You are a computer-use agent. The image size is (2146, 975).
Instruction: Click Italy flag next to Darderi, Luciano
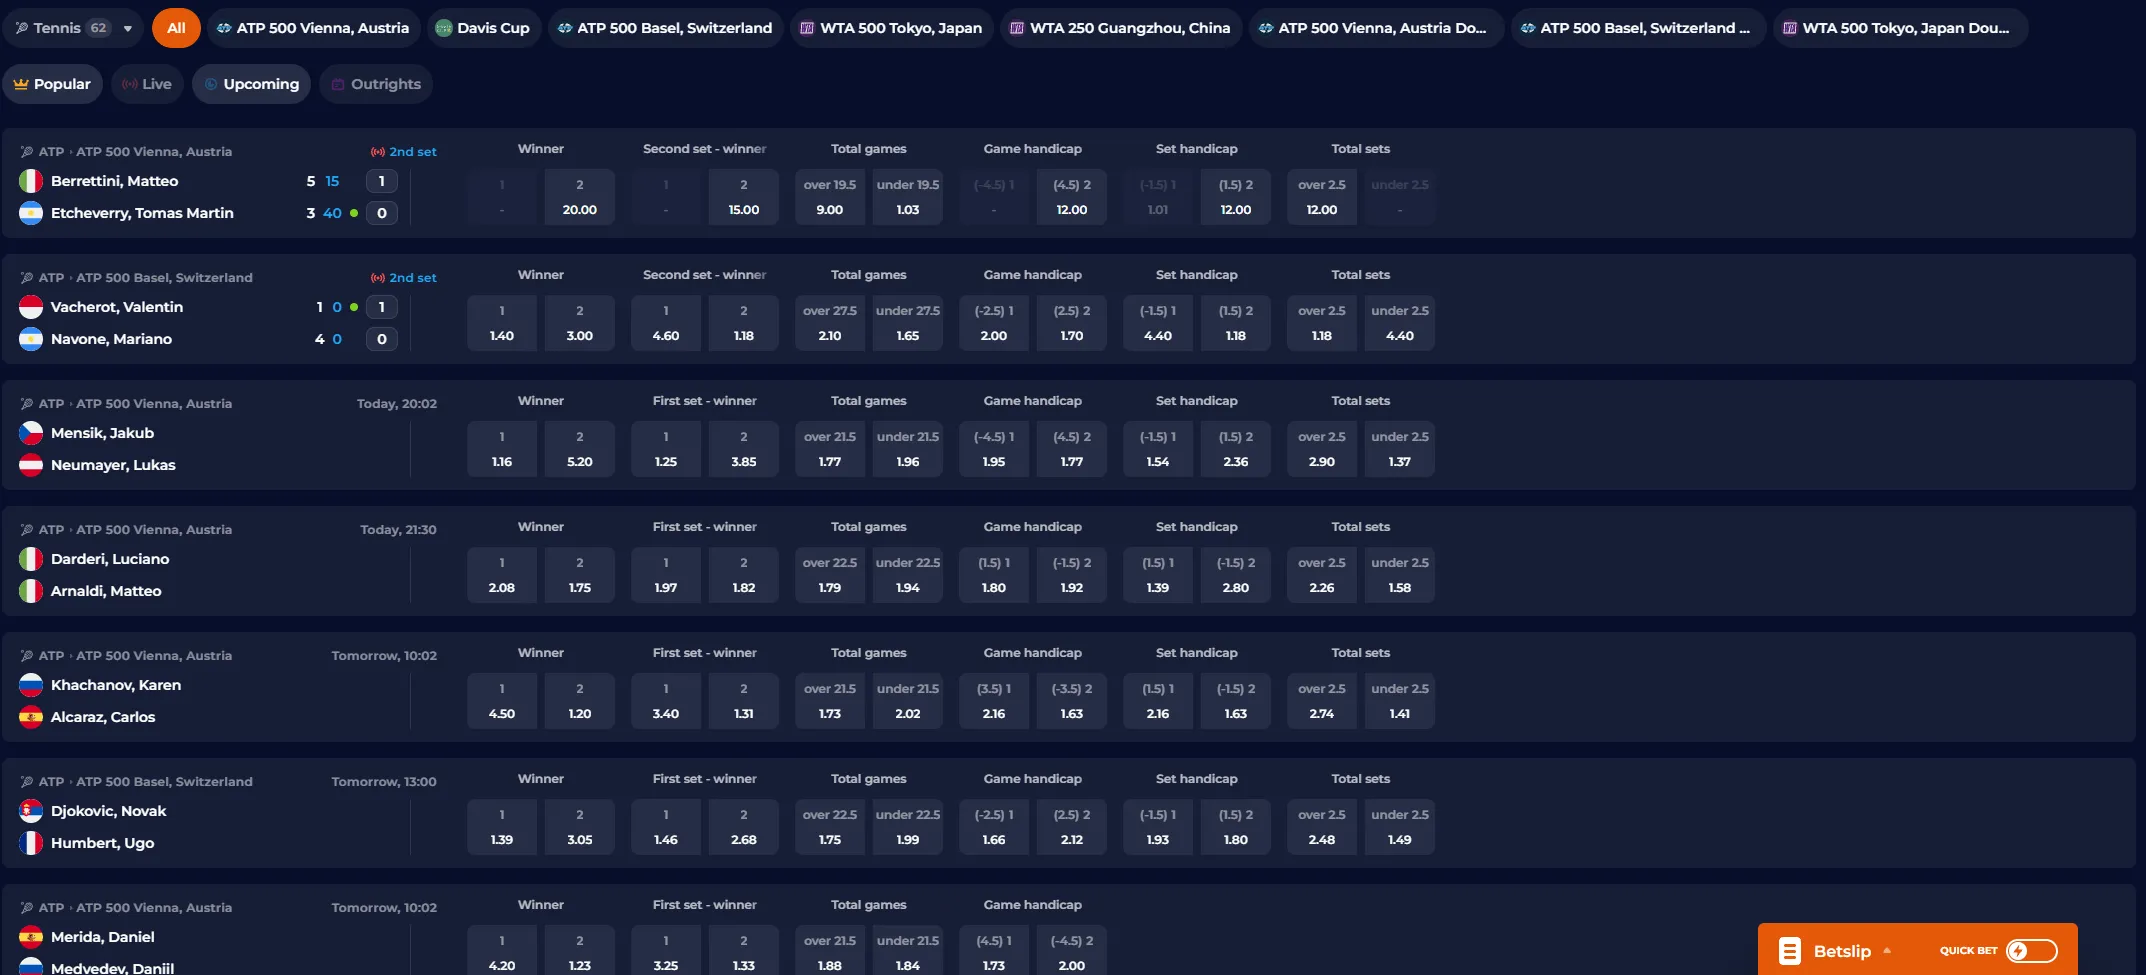point(31,559)
